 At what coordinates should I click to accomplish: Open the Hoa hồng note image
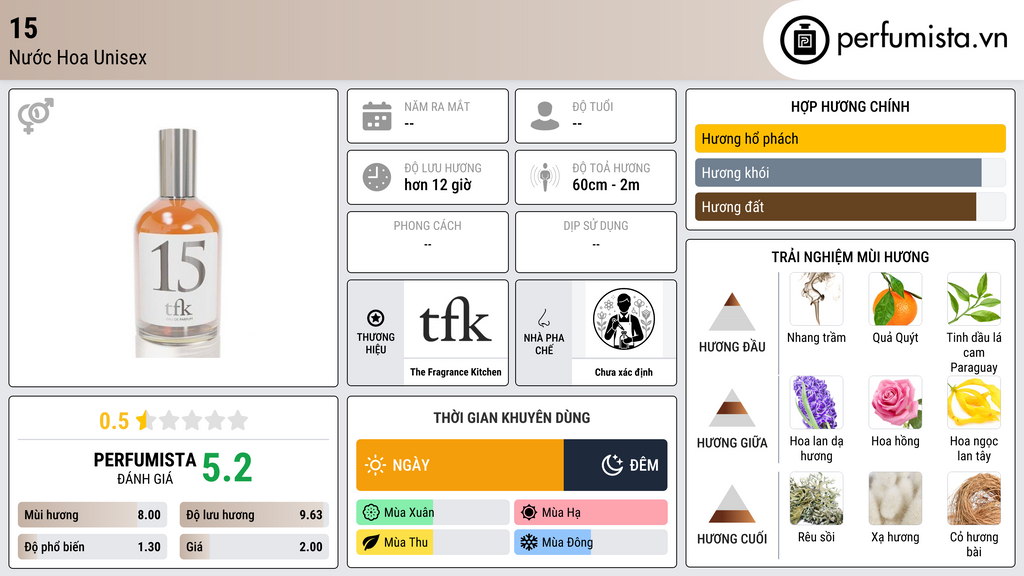tap(895, 402)
